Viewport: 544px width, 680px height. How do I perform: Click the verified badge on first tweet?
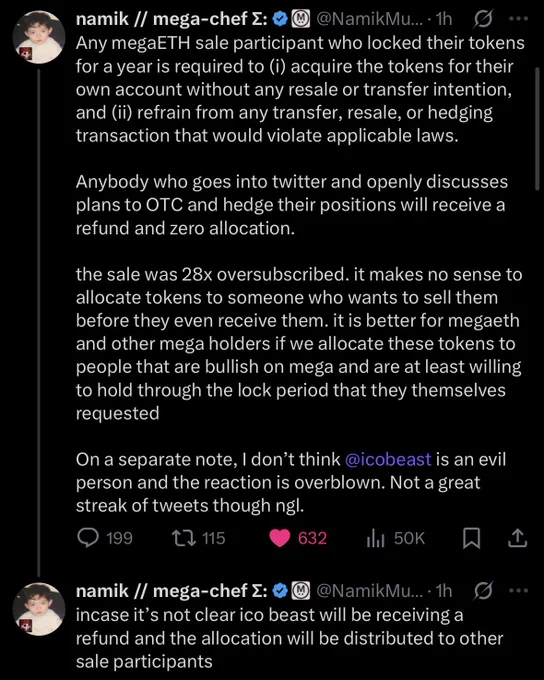282,19
